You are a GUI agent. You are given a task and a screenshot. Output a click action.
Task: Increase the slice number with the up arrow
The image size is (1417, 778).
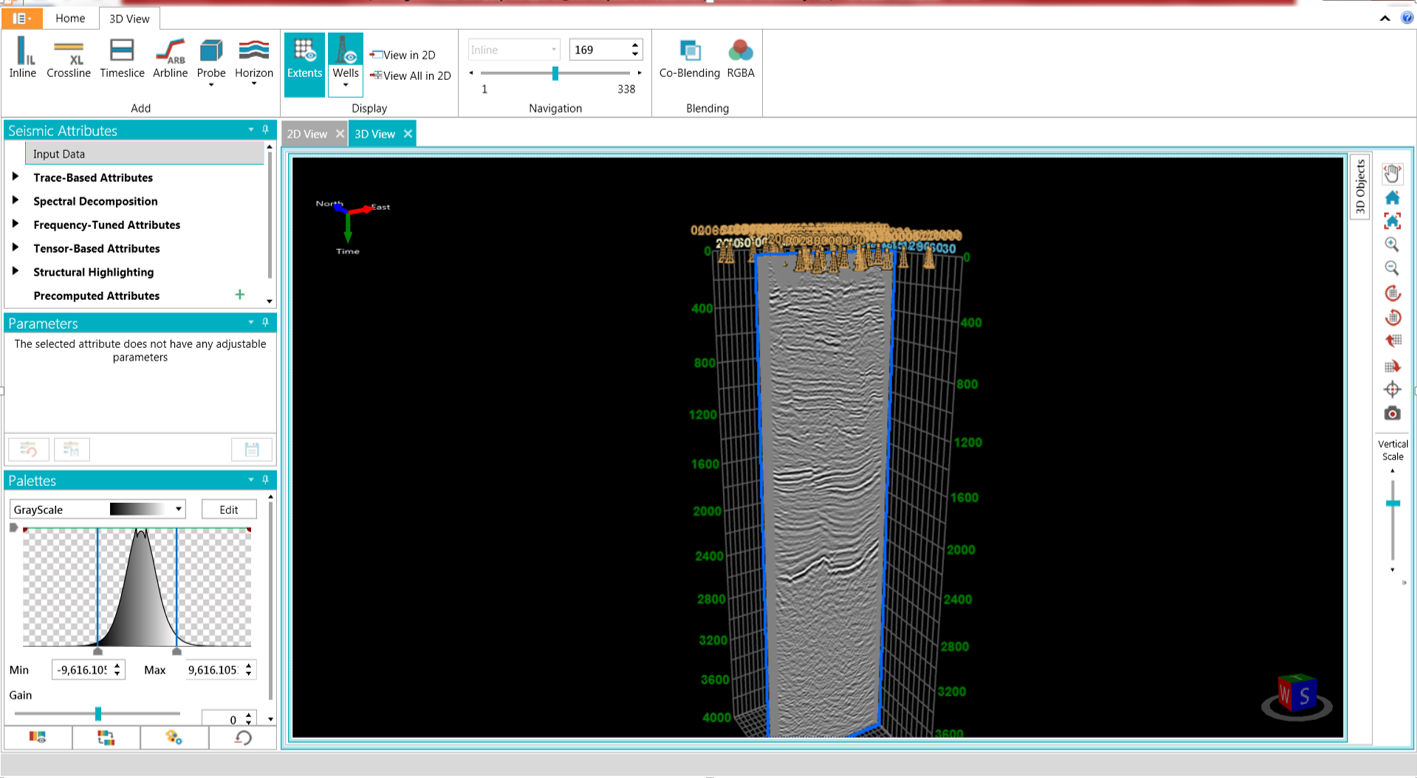[635, 45]
